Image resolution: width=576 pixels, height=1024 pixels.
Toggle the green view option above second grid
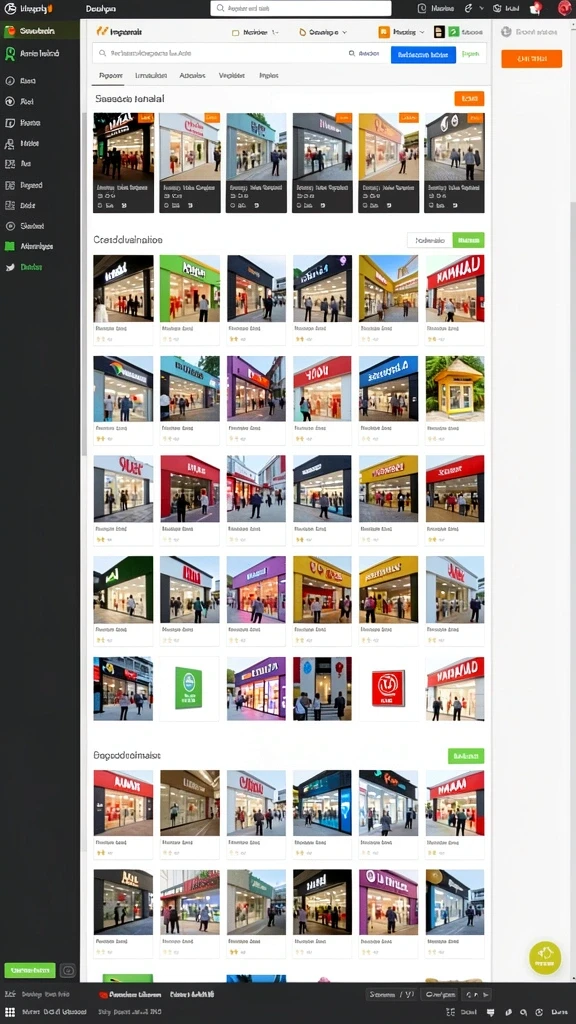[468, 240]
